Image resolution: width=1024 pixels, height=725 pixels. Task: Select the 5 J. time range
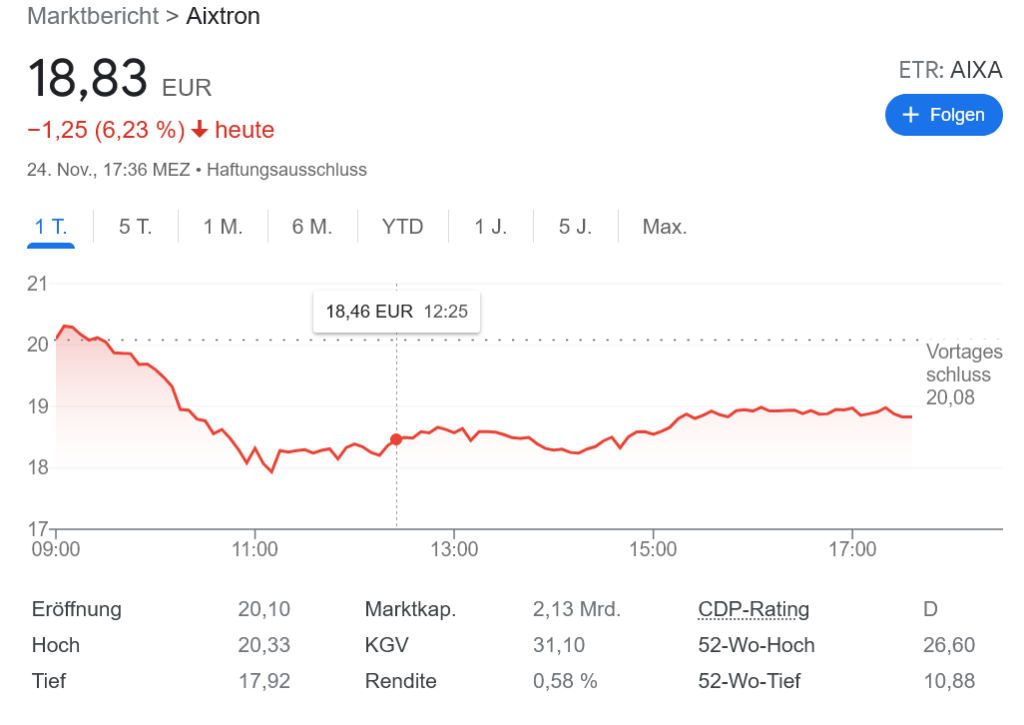(573, 227)
